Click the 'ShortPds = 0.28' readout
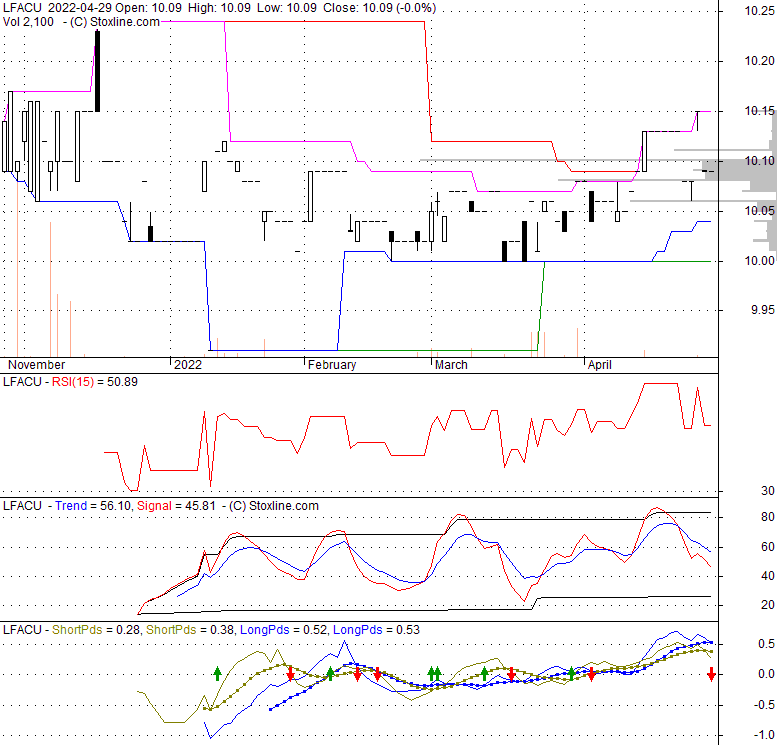Screen dimensions: 778x746 [95, 630]
